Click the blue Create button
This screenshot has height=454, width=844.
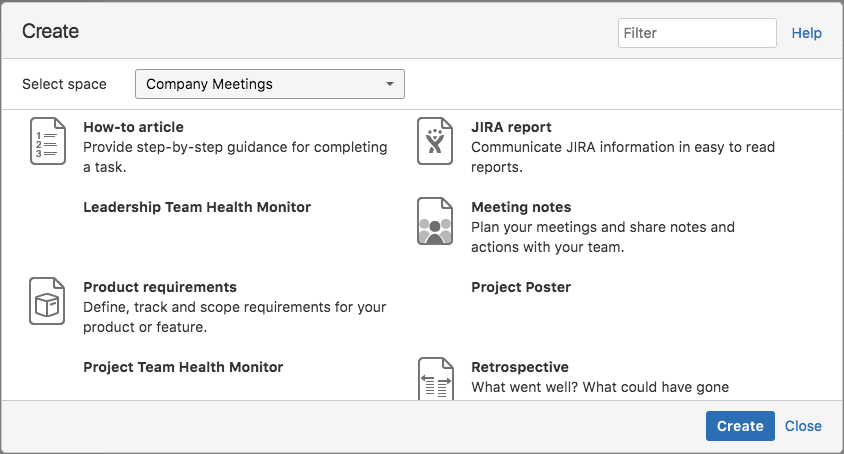pos(740,426)
